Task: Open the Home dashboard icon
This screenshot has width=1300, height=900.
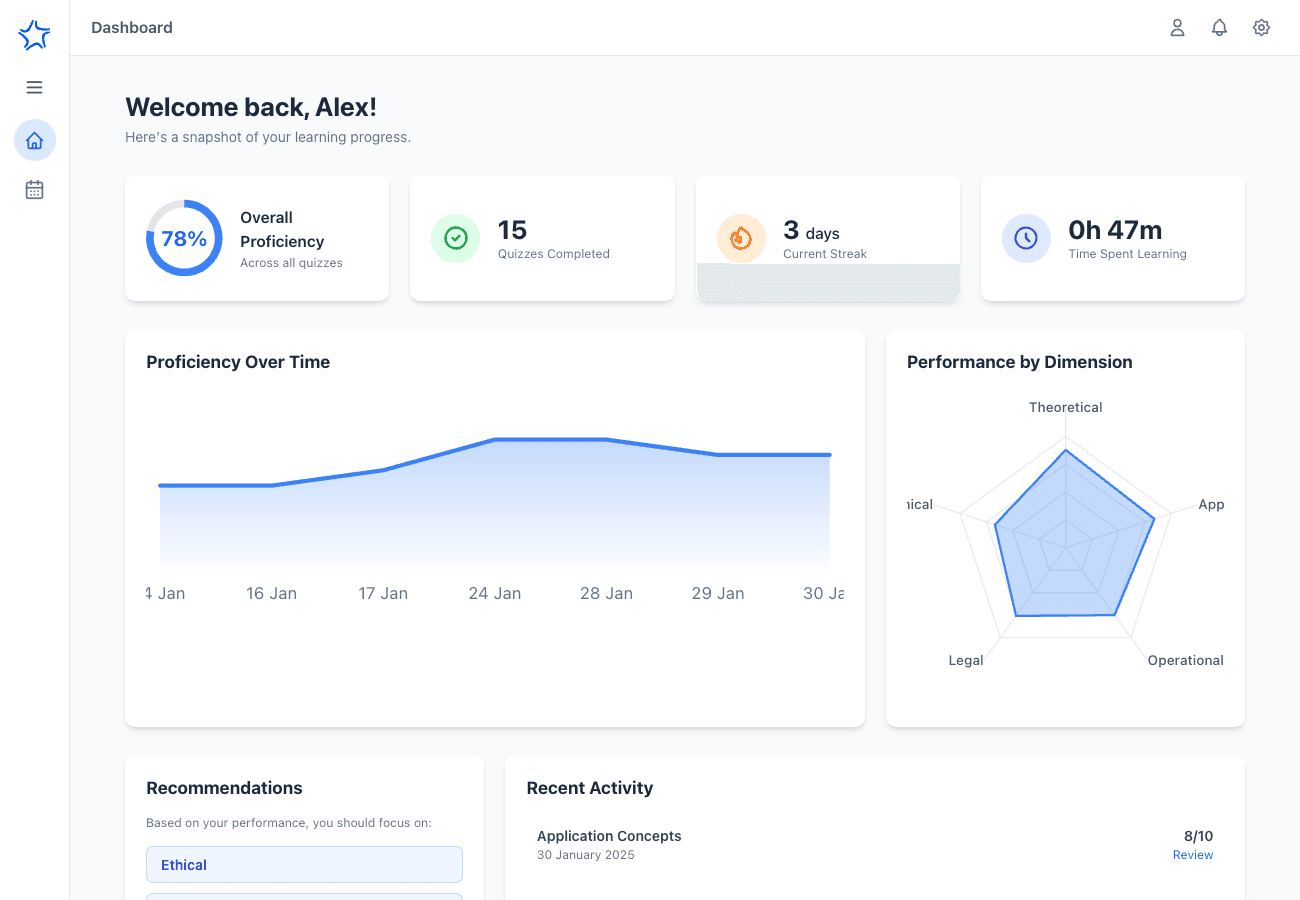Action: (x=35, y=140)
